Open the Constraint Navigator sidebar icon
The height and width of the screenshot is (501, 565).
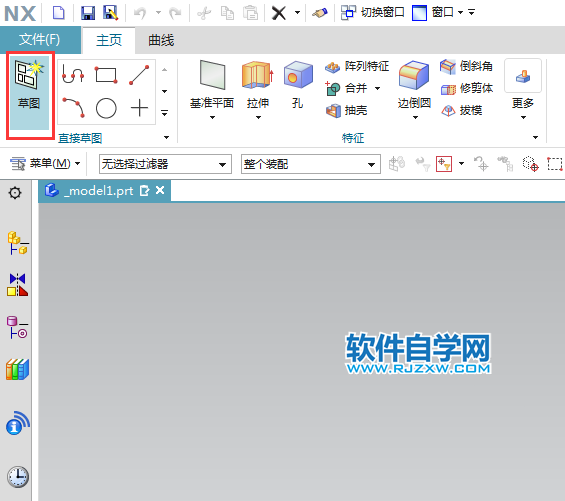(x=17, y=285)
